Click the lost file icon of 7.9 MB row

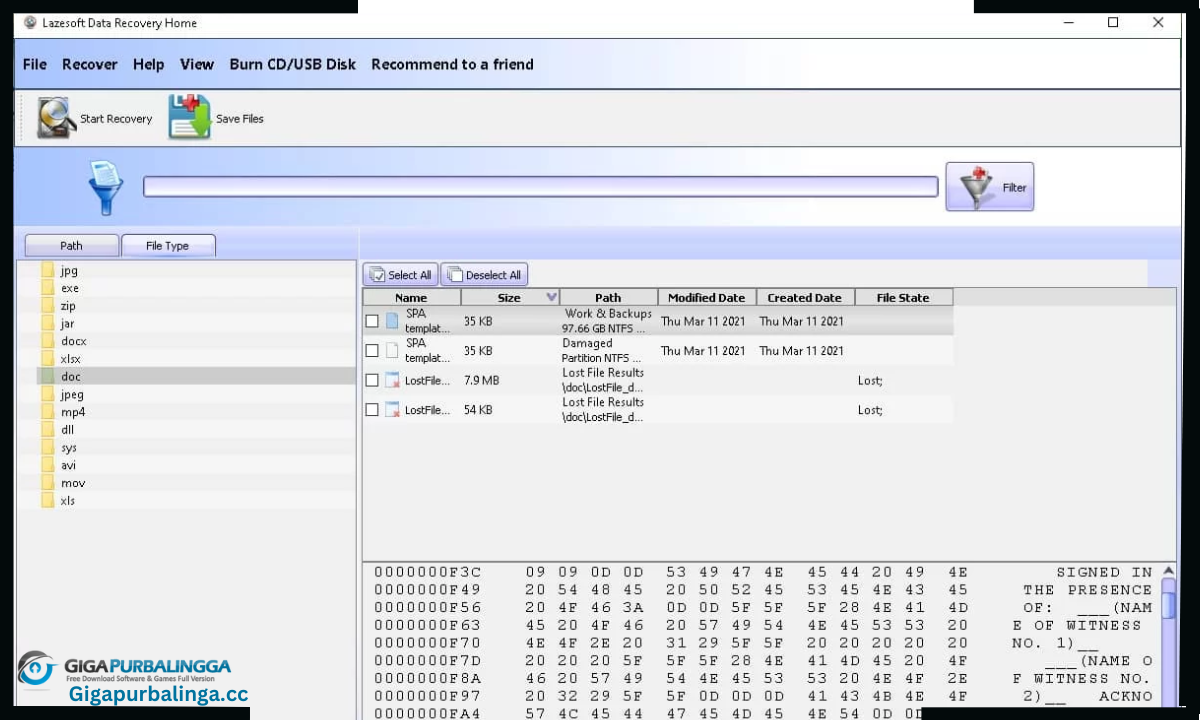pos(393,380)
